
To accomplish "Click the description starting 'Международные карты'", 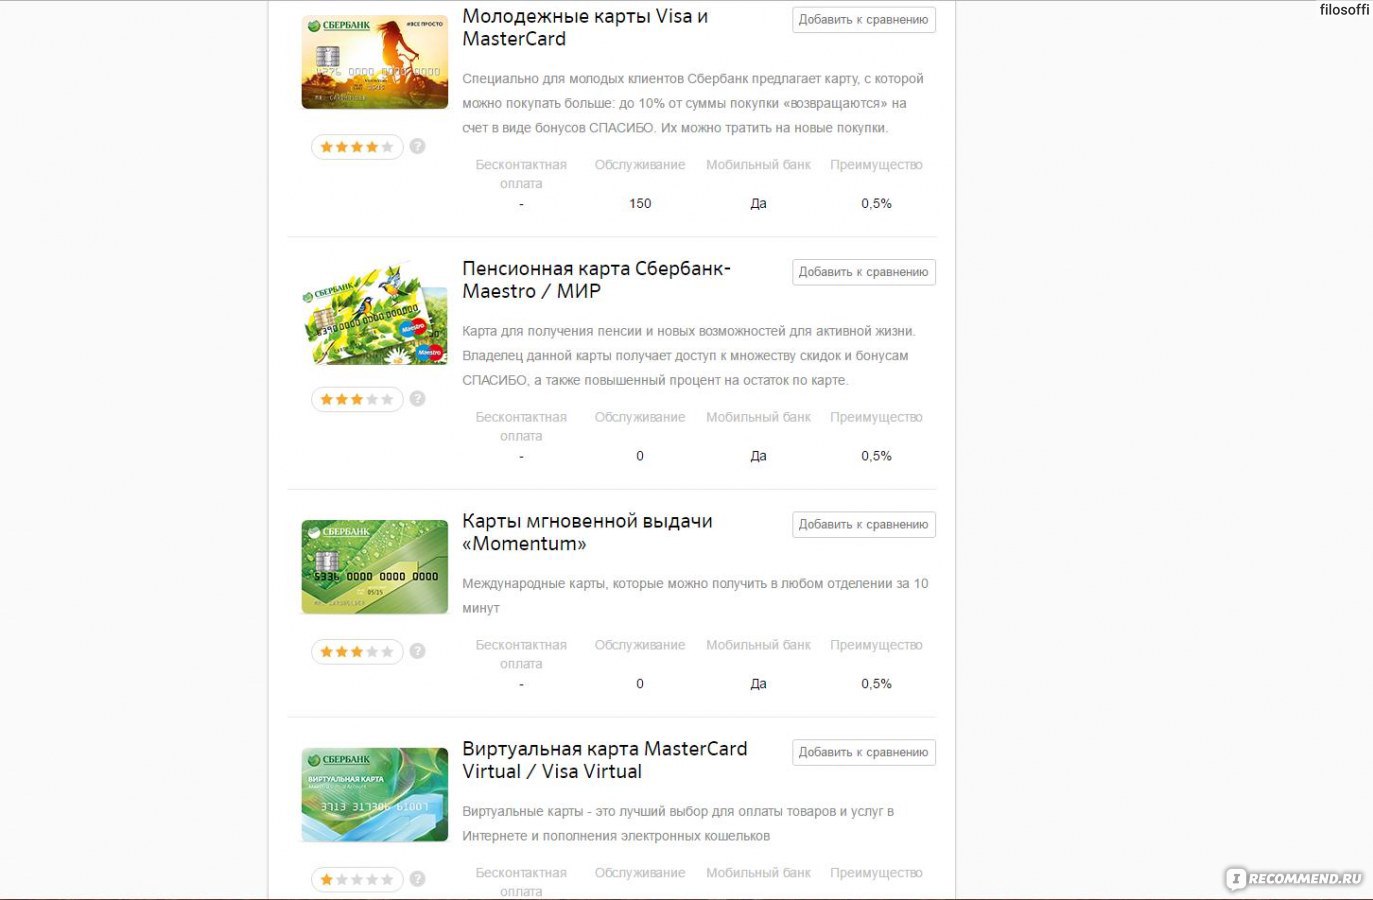I will (695, 596).
